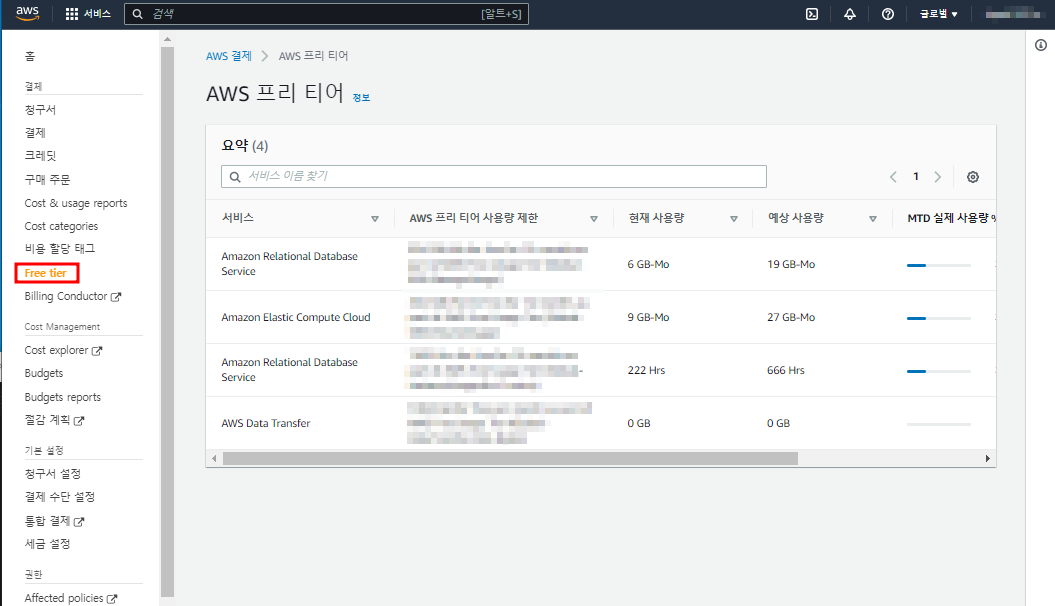Open the help question mark icon
The height and width of the screenshot is (606, 1055).
(x=888, y=14)
